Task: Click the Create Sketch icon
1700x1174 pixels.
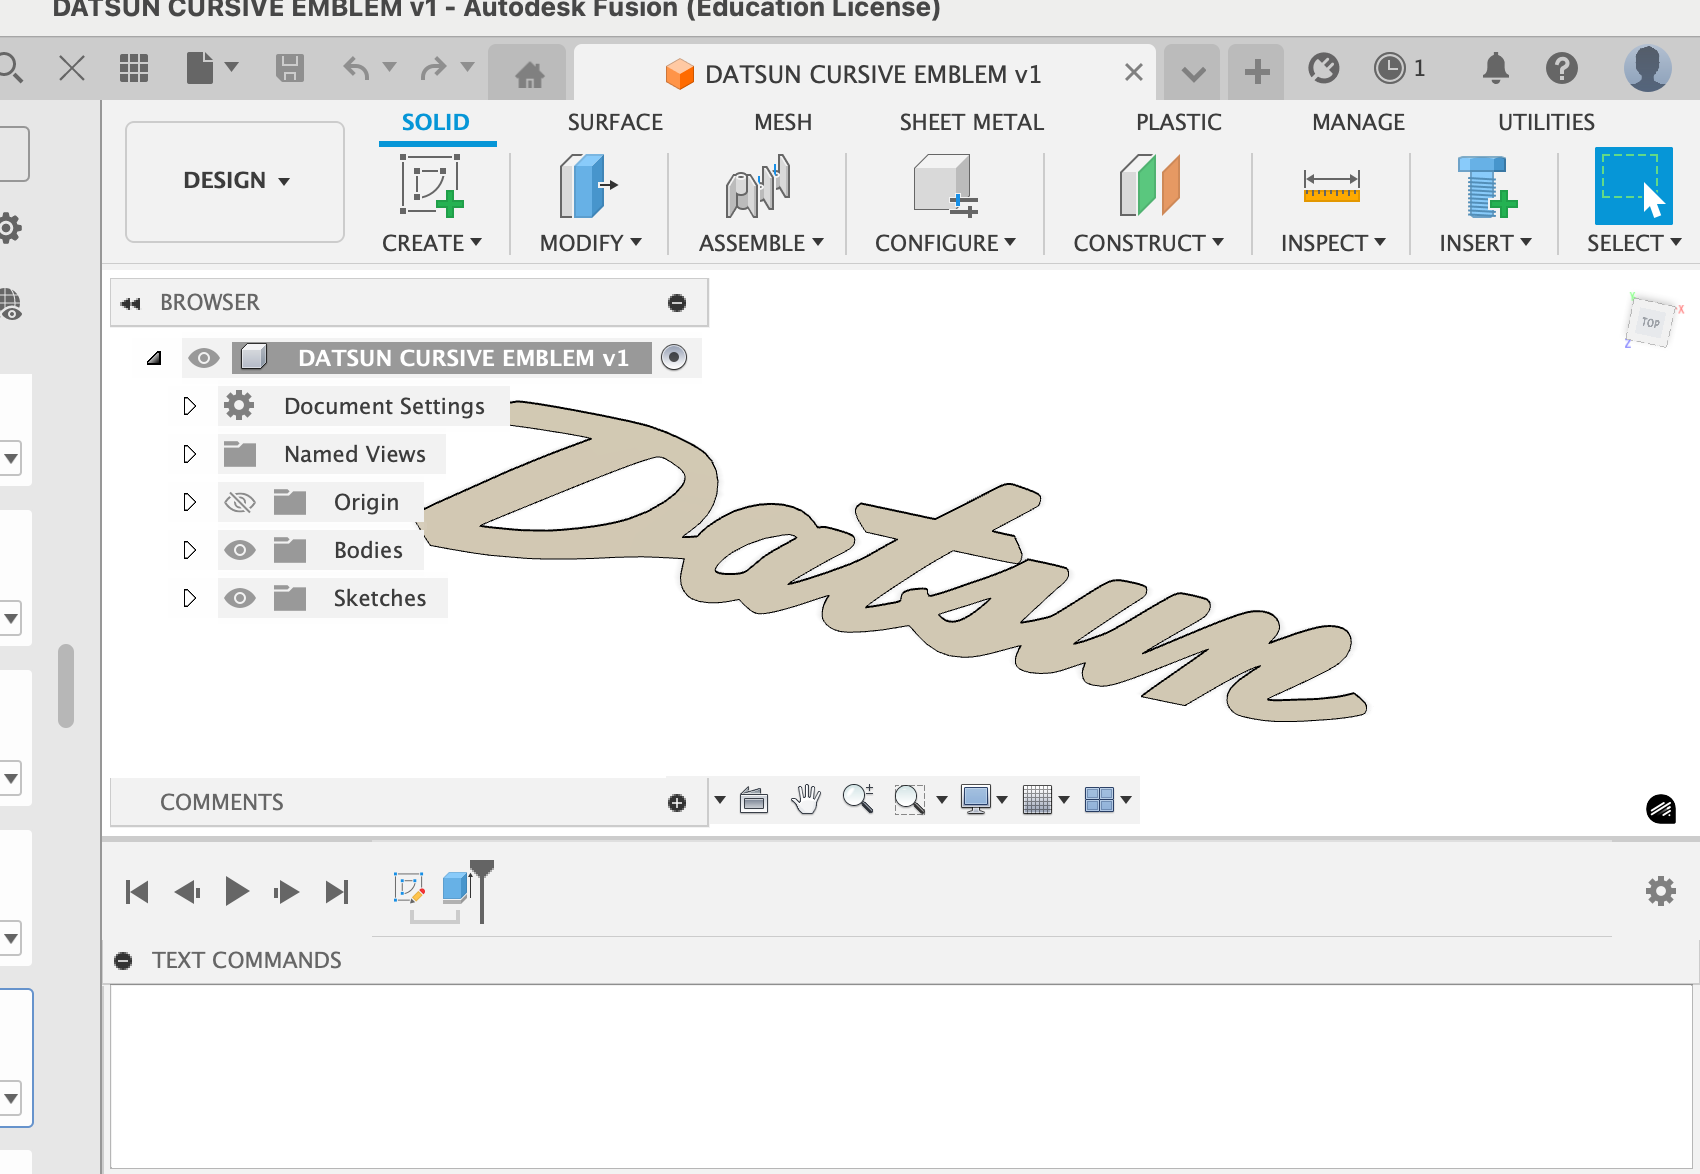Action: [431, 186]
